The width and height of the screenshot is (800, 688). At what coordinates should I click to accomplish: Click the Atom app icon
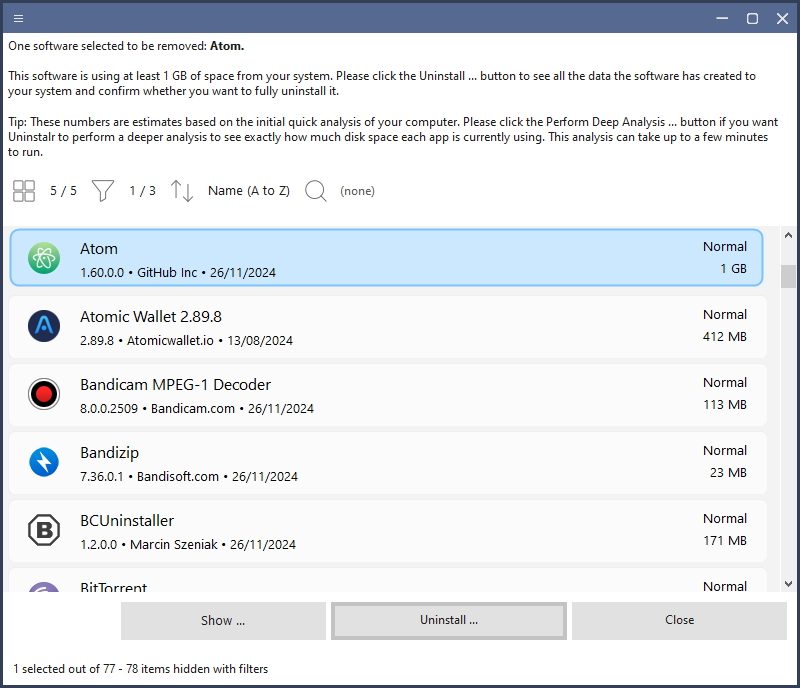coord(44,258)
